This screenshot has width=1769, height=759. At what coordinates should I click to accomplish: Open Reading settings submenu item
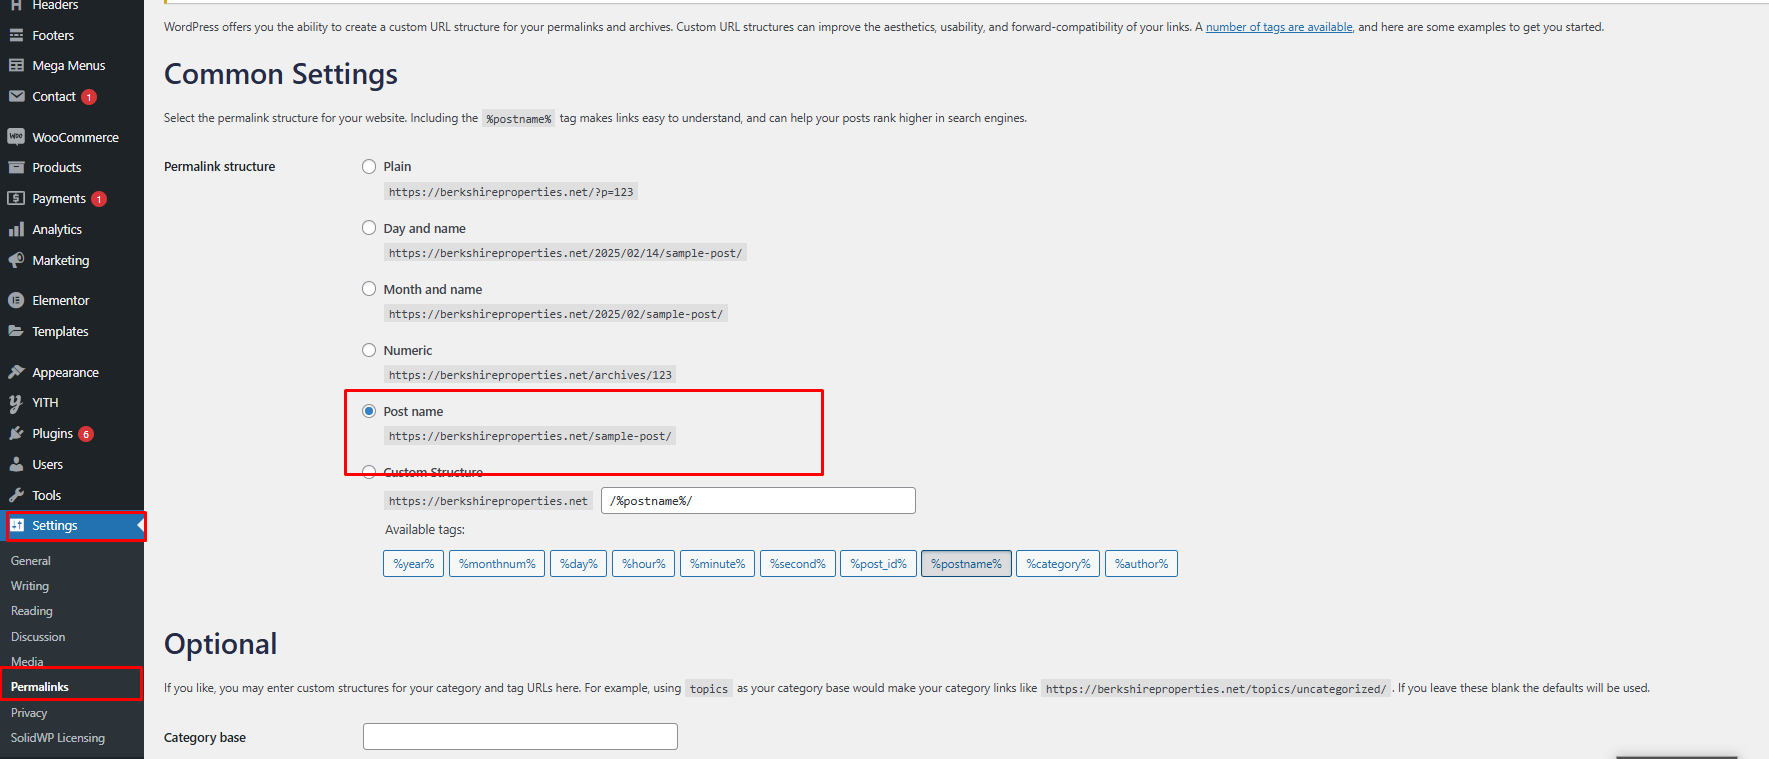click(x=32, y=611)
